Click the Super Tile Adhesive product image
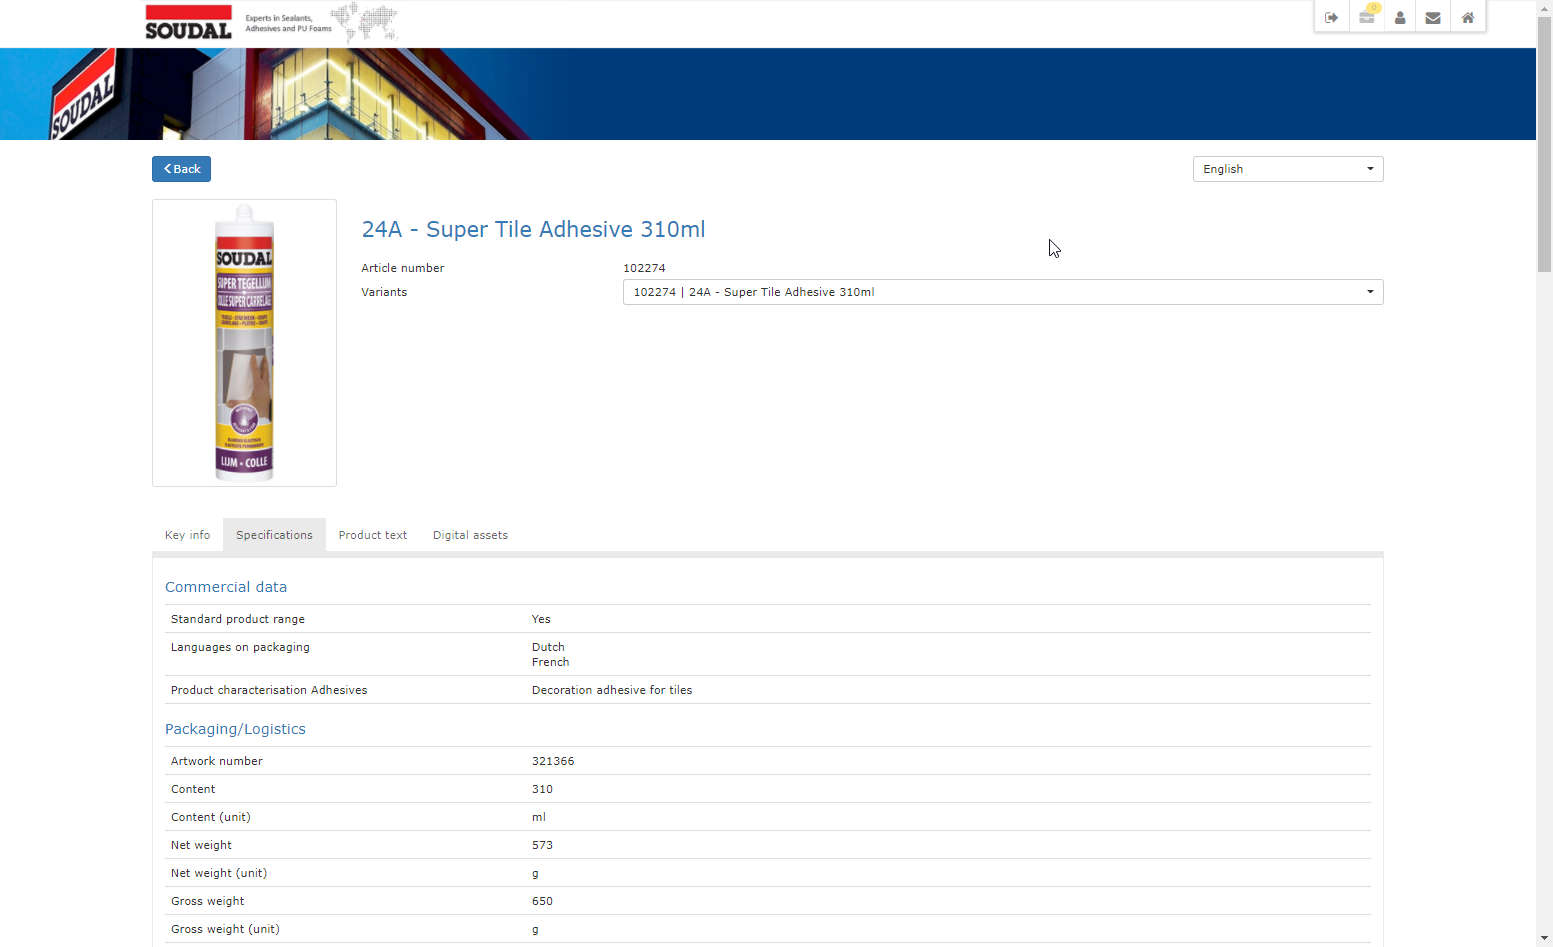Viewport: 1553px width, 947px height. click(x=244, y=343)
